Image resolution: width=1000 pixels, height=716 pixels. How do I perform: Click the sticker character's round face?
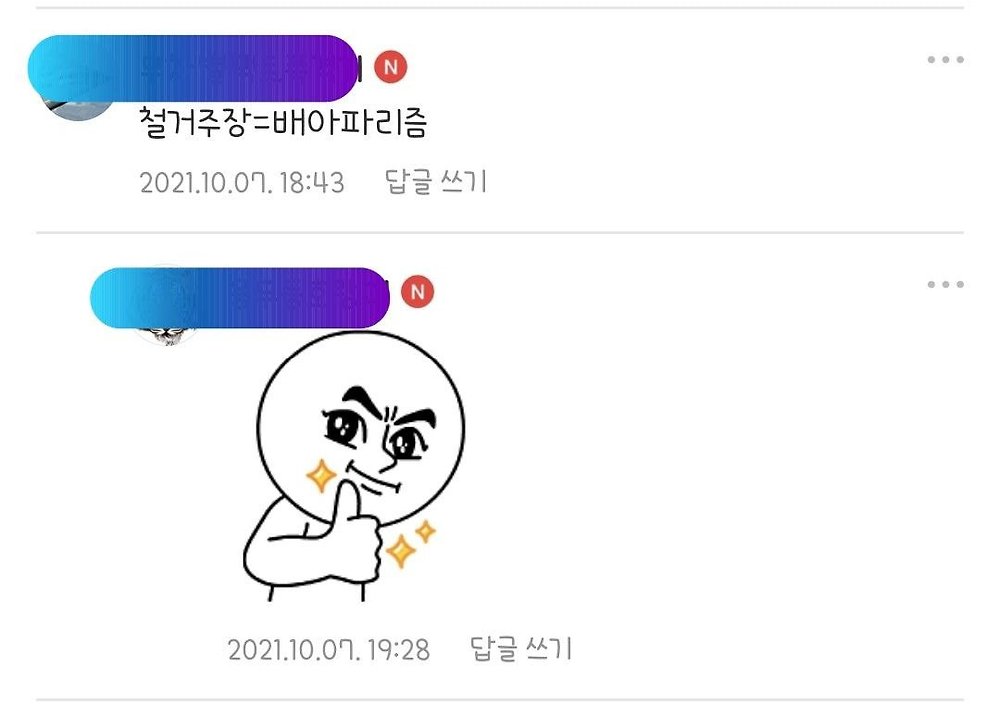[361, 428]
